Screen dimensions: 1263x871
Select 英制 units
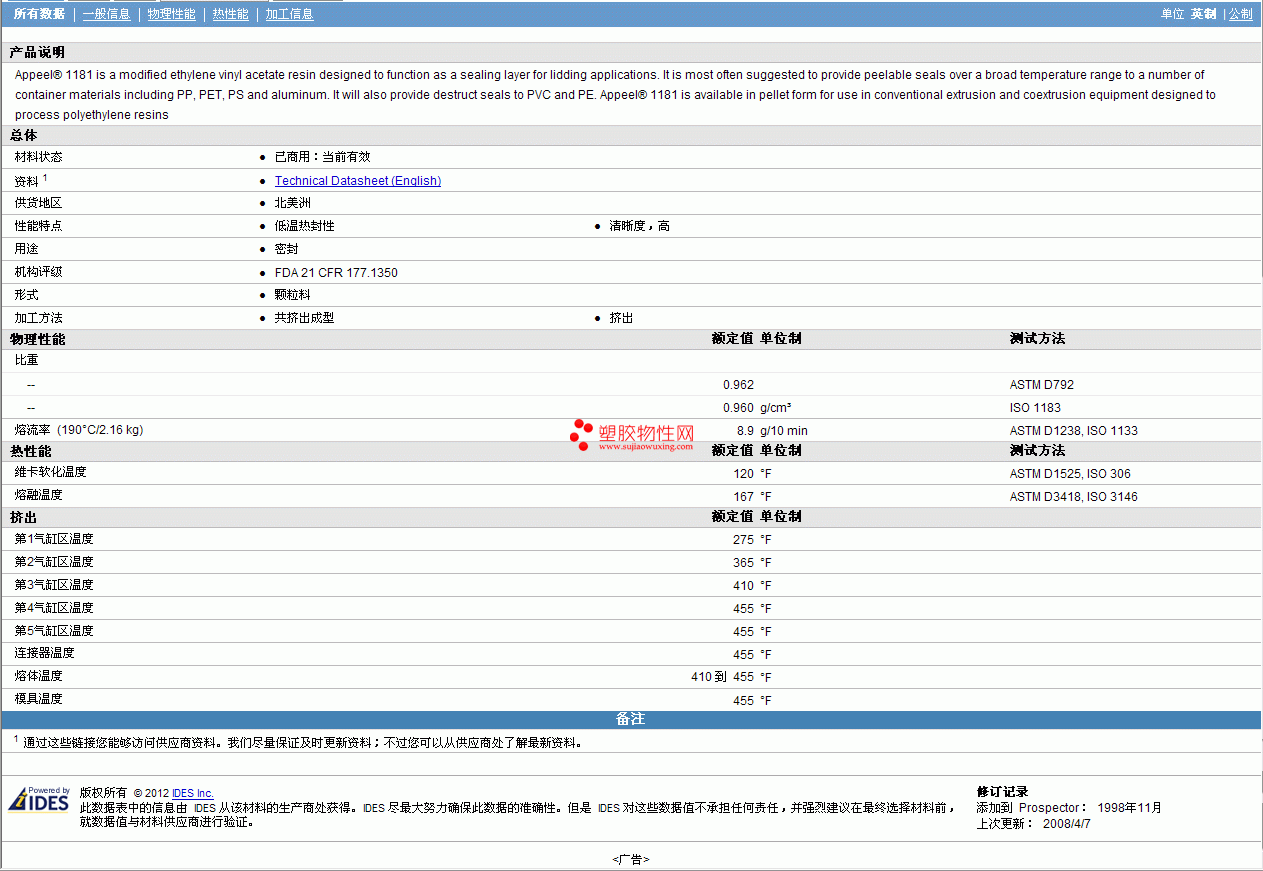(x=1203, y=14)
